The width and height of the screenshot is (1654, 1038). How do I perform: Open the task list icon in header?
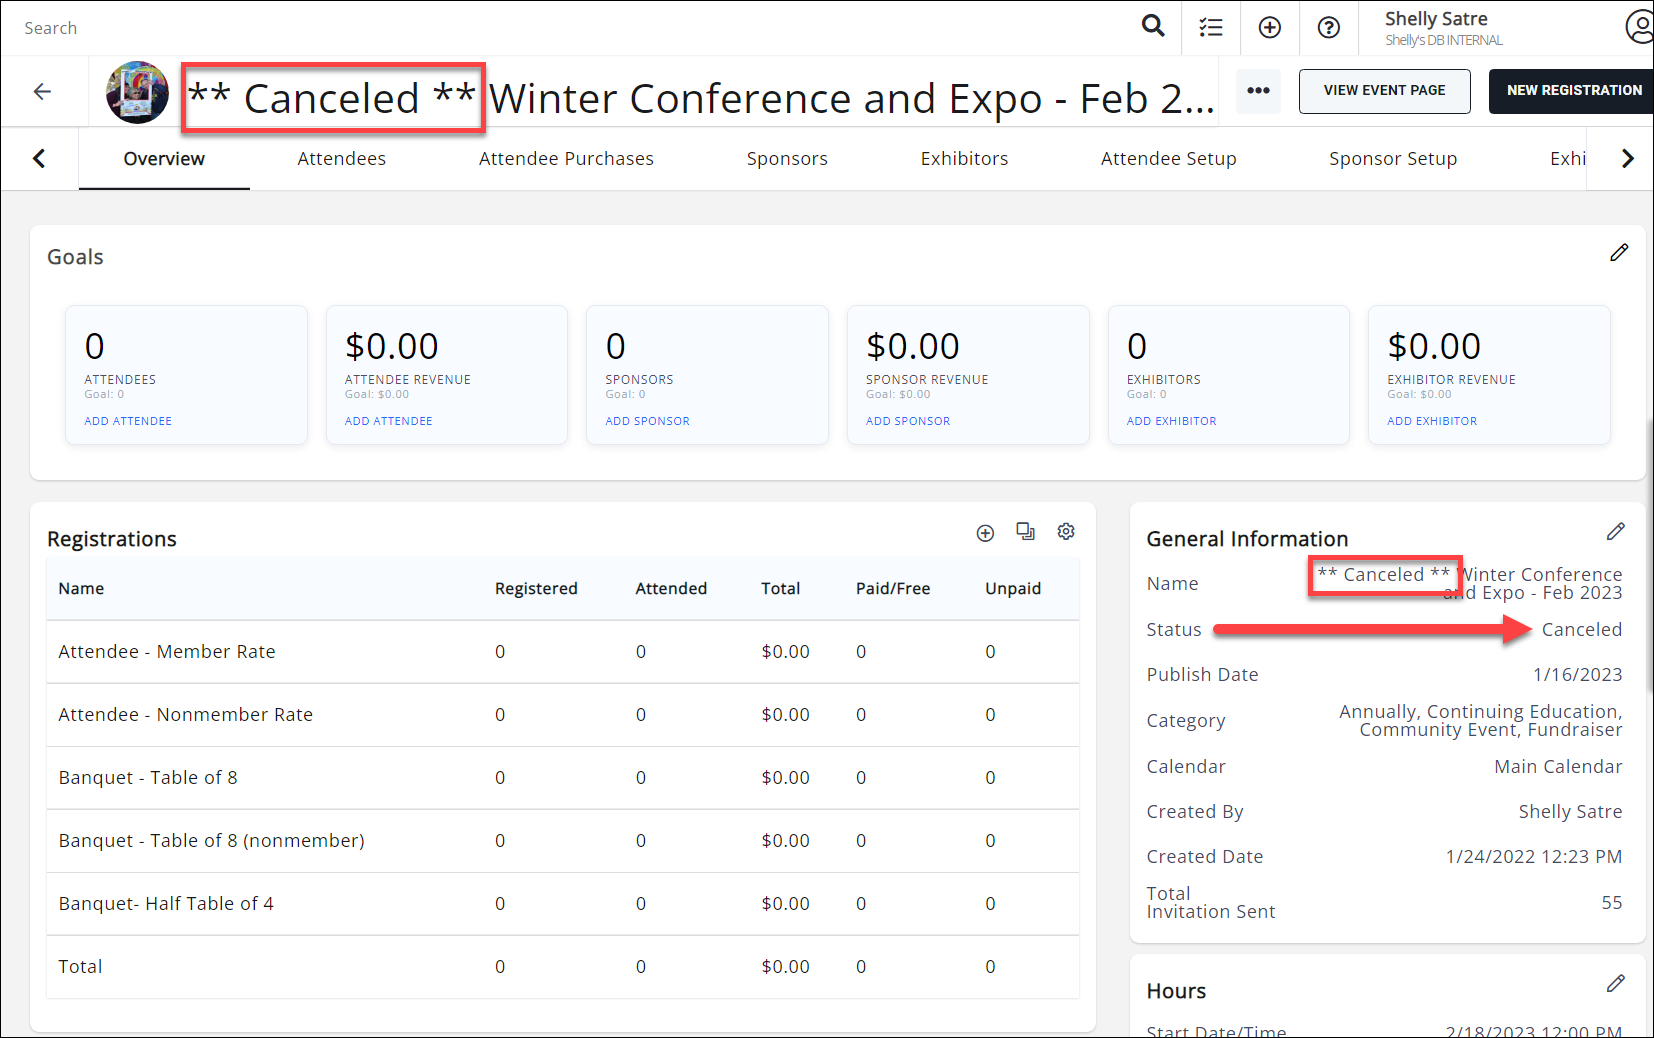[1211, 28]
